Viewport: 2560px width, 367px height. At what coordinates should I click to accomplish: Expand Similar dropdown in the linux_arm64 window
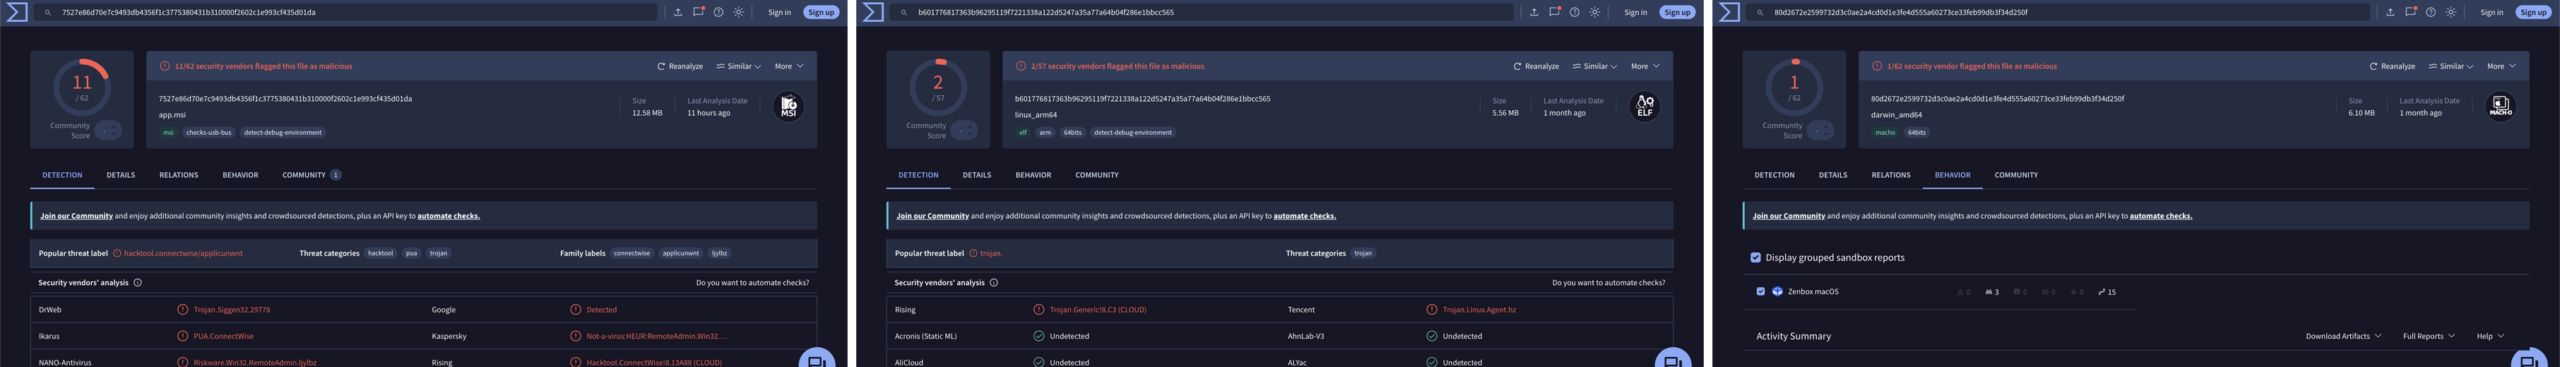click(x=1595, y=66)
